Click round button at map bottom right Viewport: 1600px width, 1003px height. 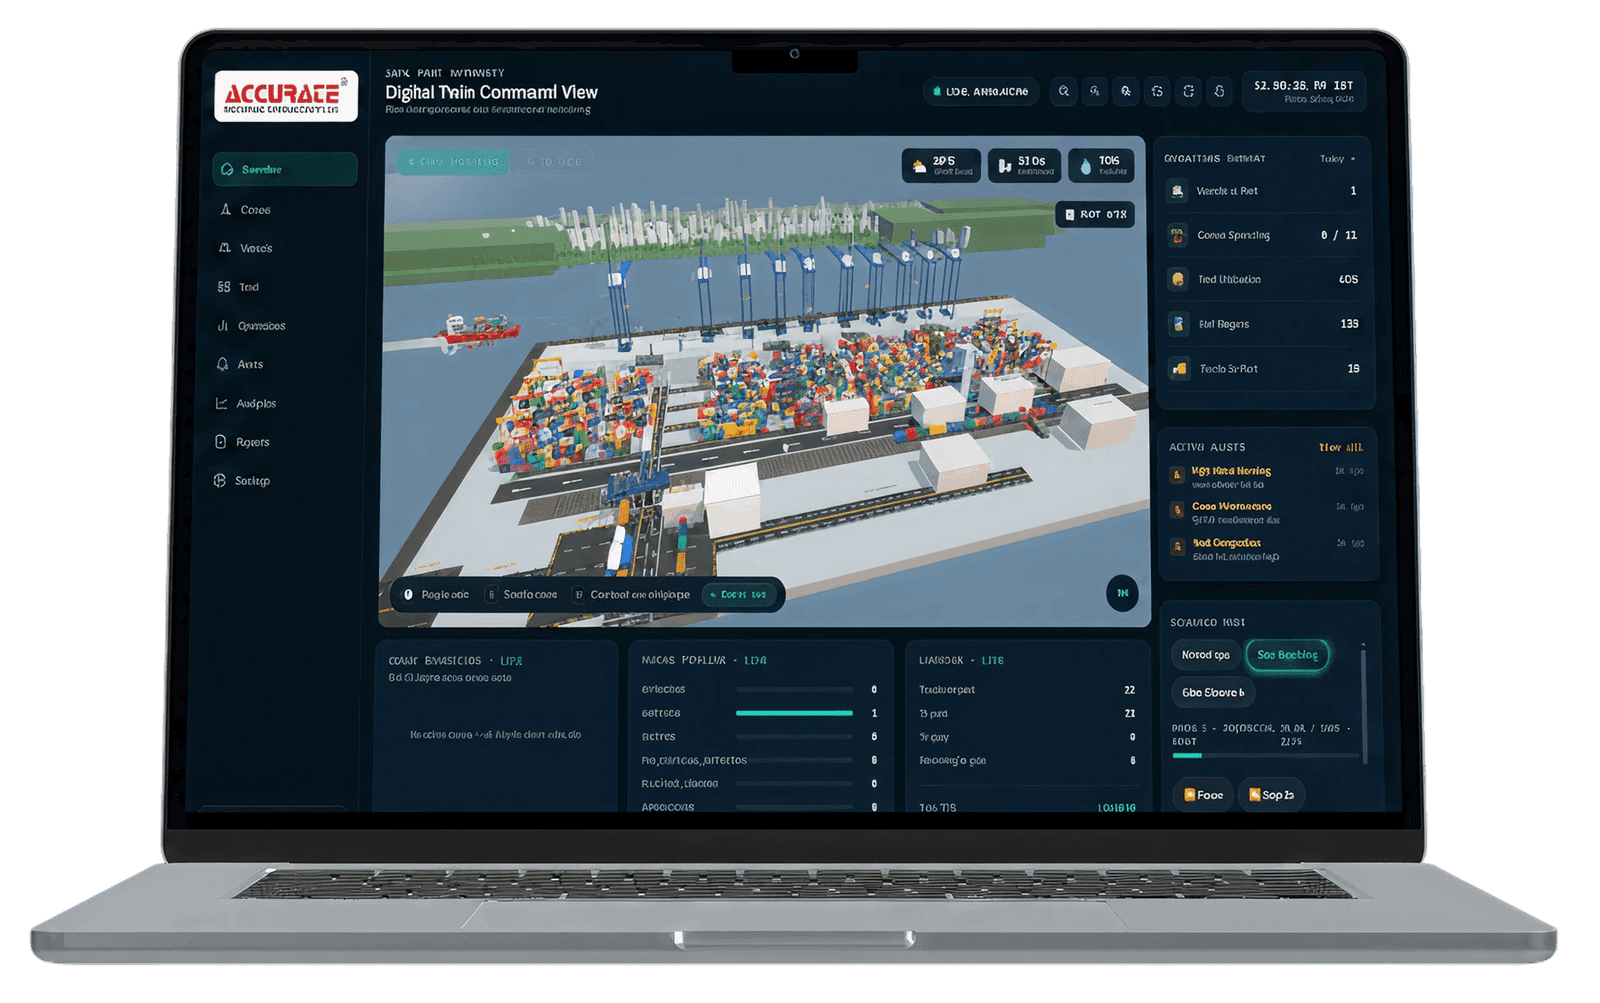coord(1122,594)
